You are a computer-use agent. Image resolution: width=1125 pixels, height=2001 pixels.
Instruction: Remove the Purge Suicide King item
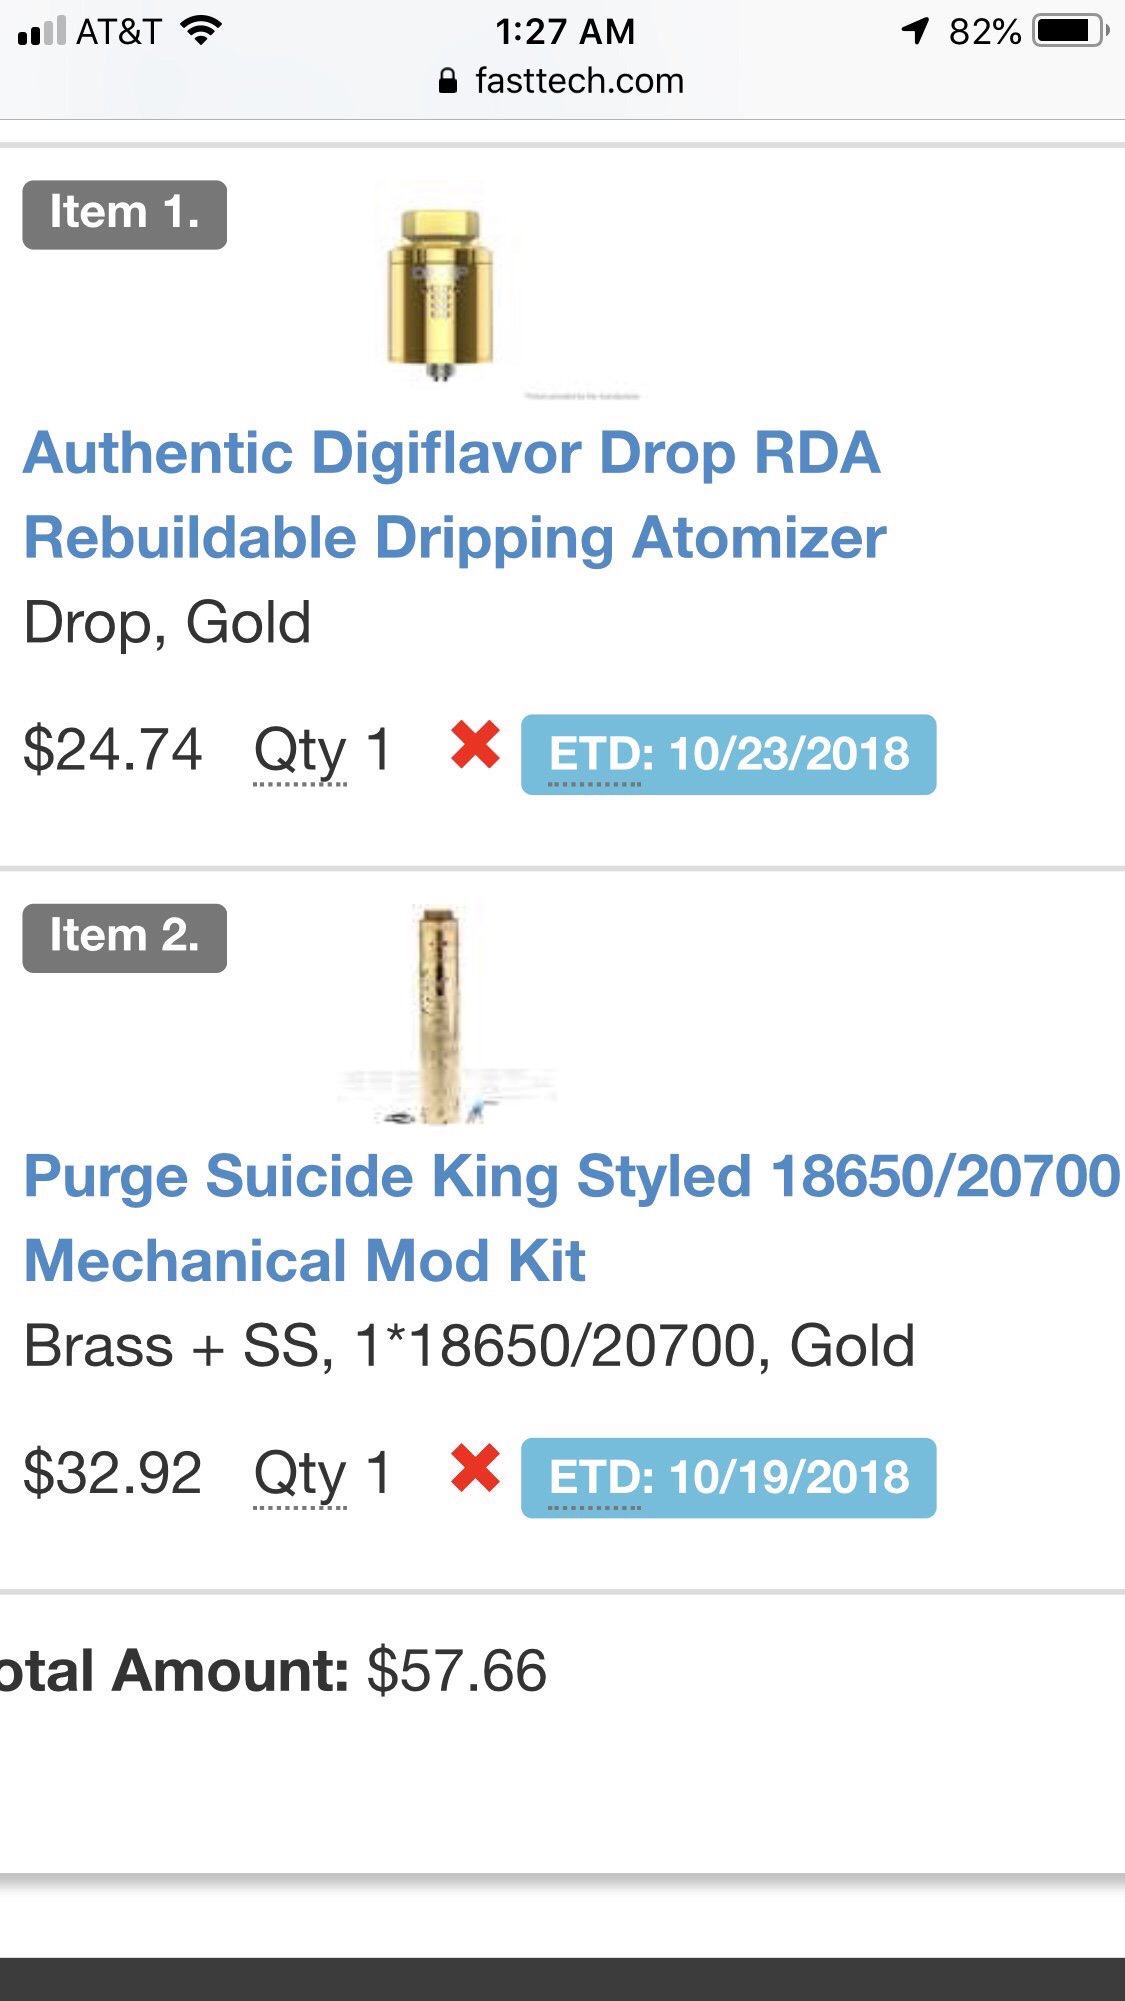coord(475,1469)
